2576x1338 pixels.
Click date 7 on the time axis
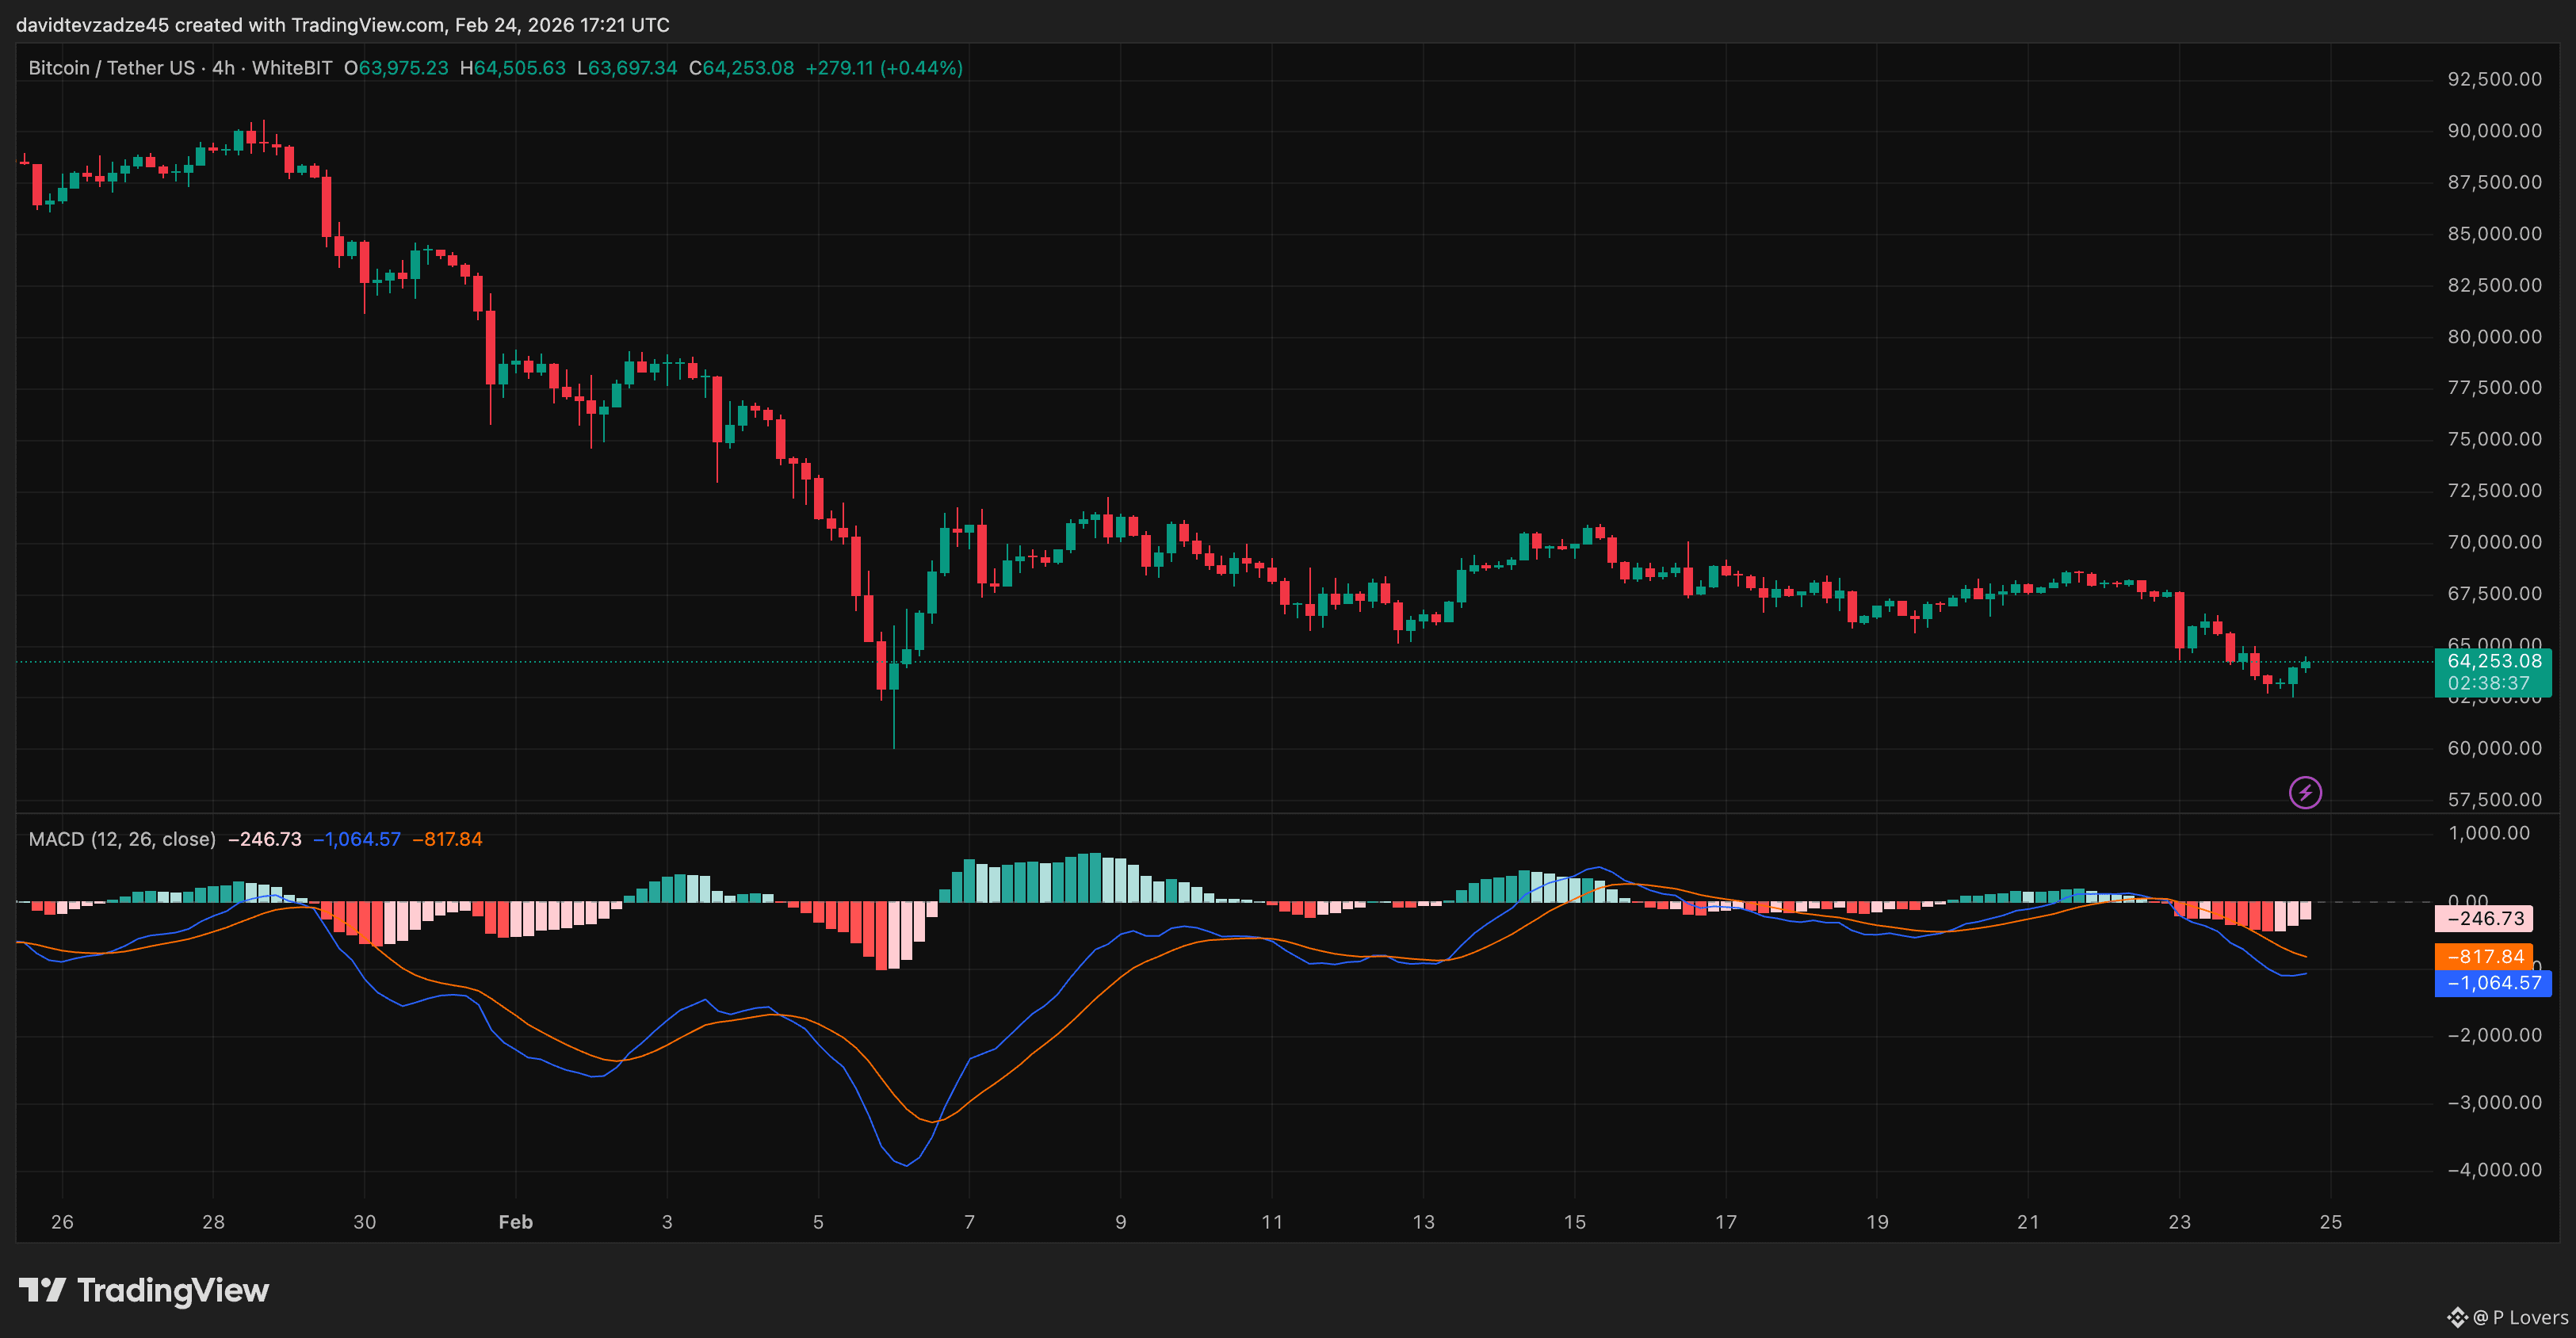(x=969, y=1222)
